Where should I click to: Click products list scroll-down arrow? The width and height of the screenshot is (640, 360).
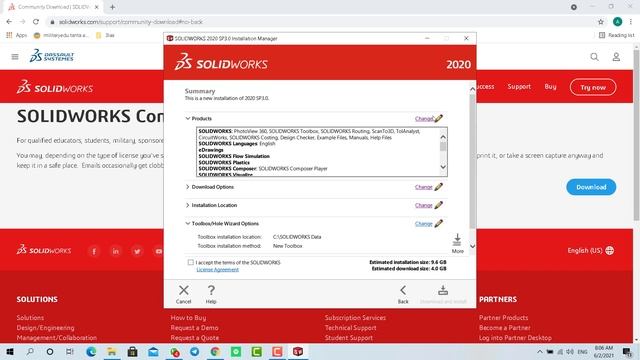tap(443, 167)
